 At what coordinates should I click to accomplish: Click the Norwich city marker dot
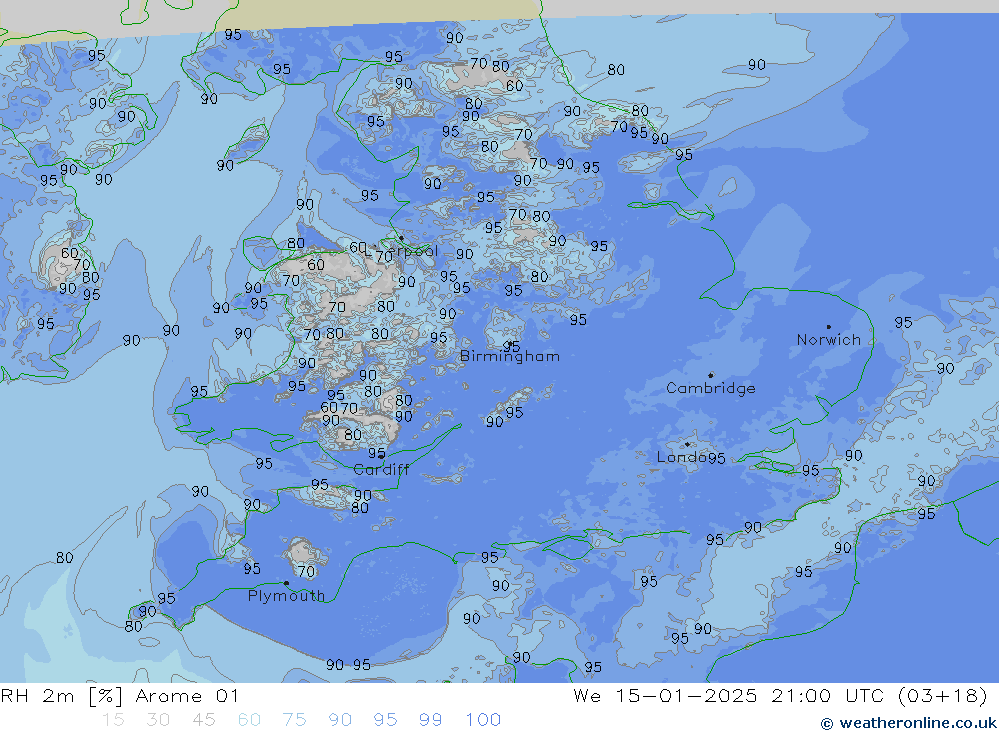(828, 327)
